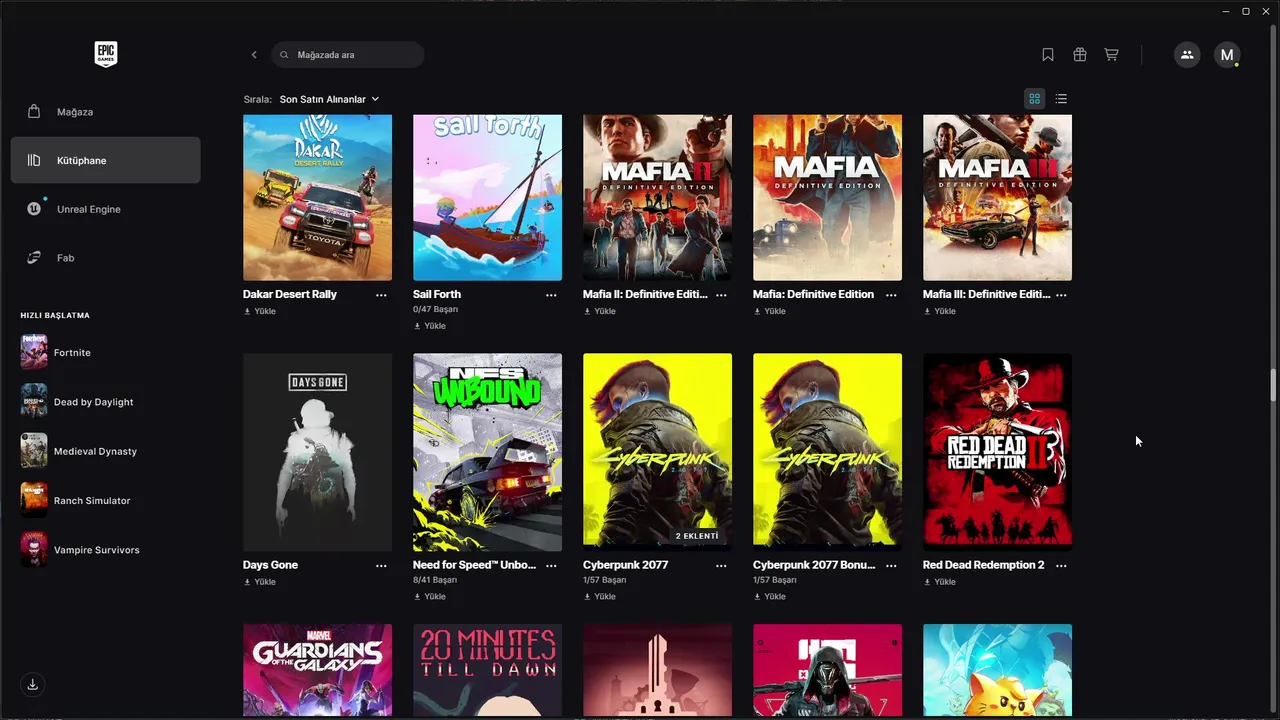Click Yükle under Mafia II: Definitive Edition
This screenshot has width=1280, height=720.
coord(599,311)
